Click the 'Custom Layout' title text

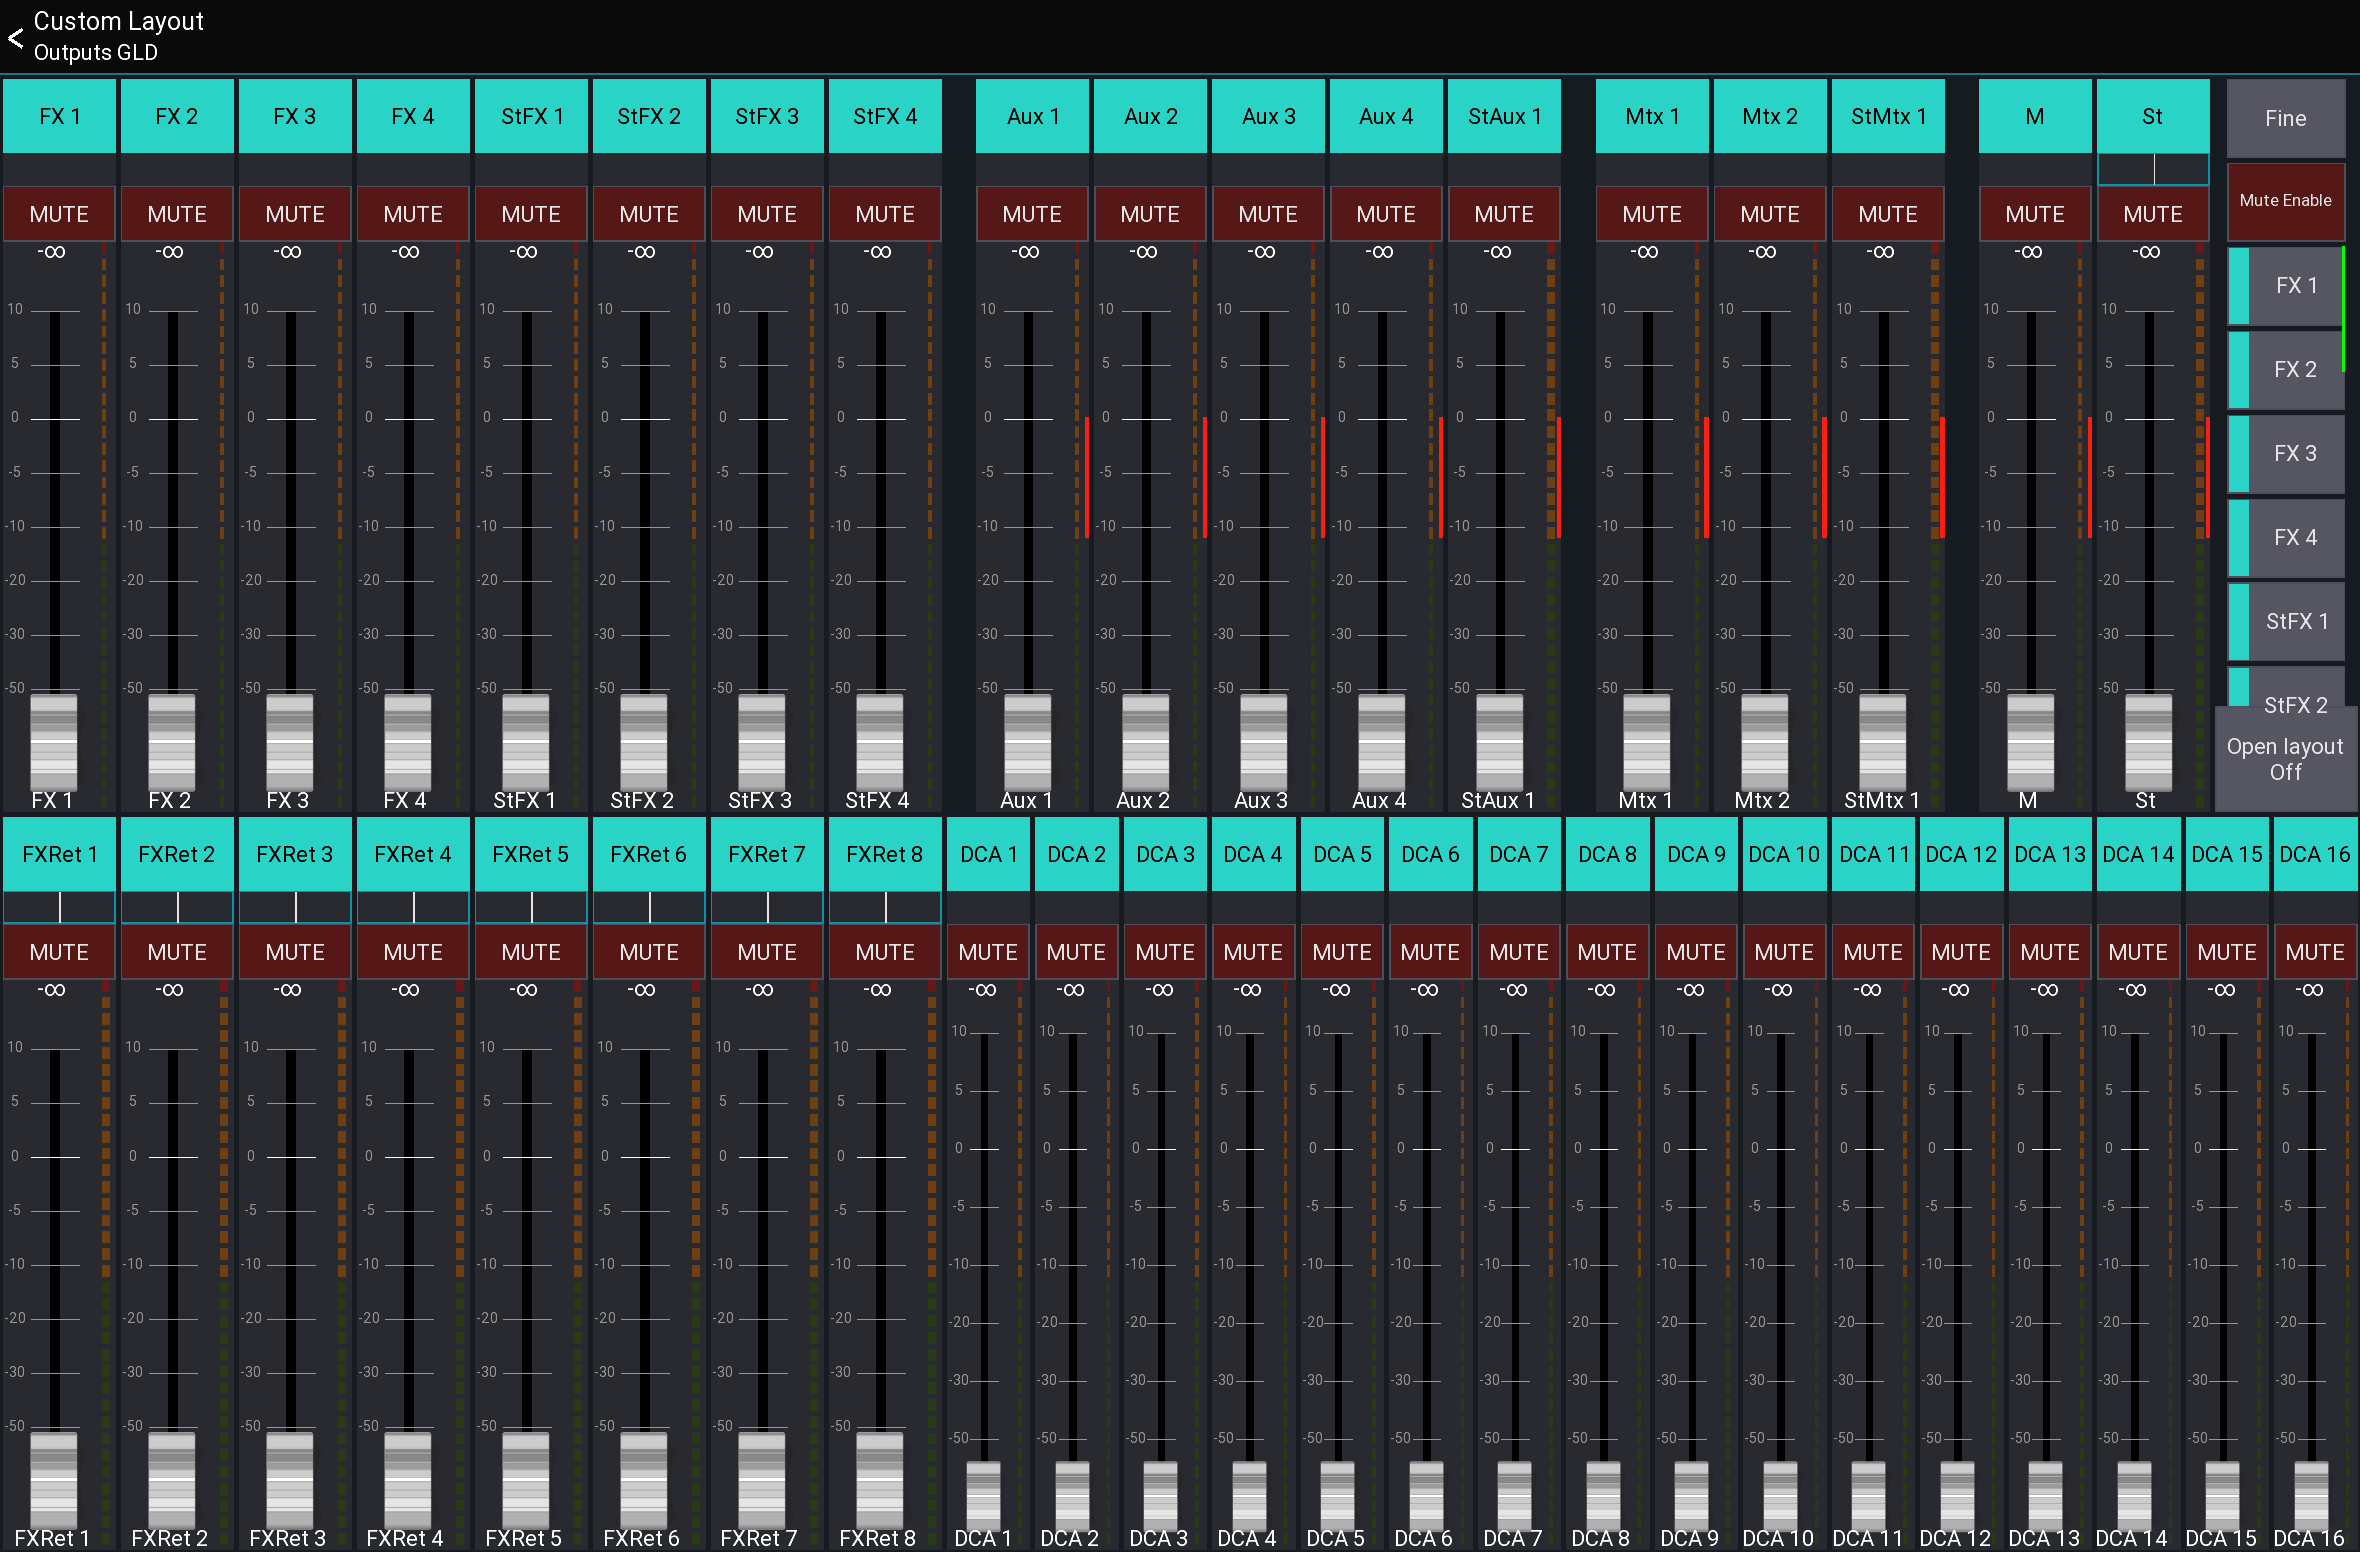(x=119, y=21)
